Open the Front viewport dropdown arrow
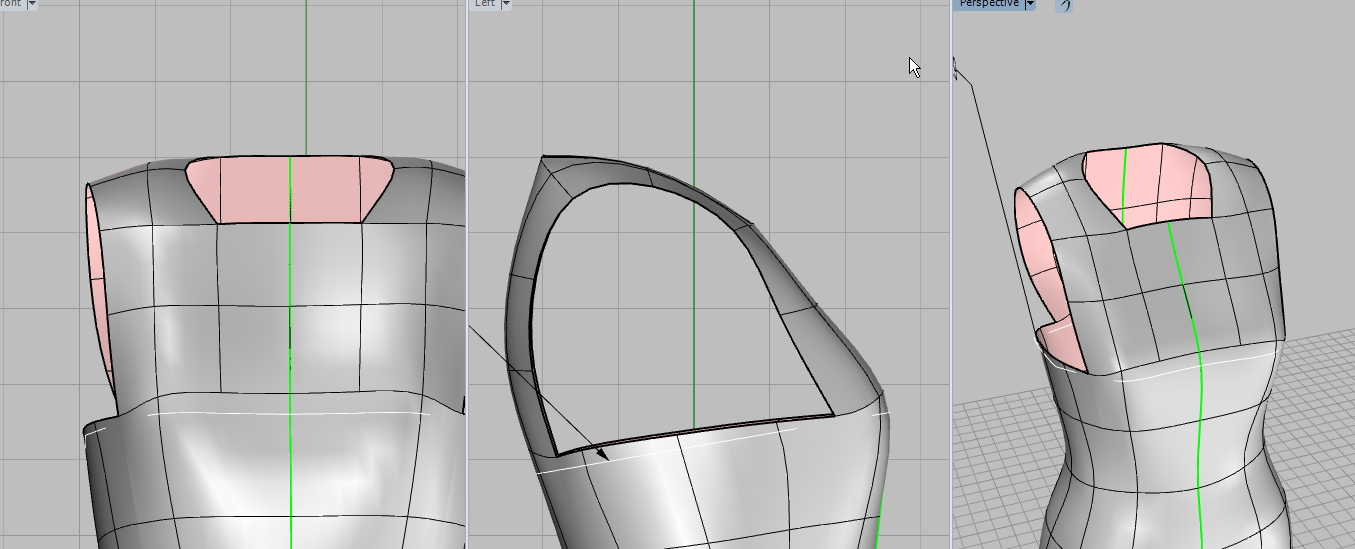Image resolution: width=1355 pixels, height=549 pixels. pyautogui.click(x=32, y=4)
